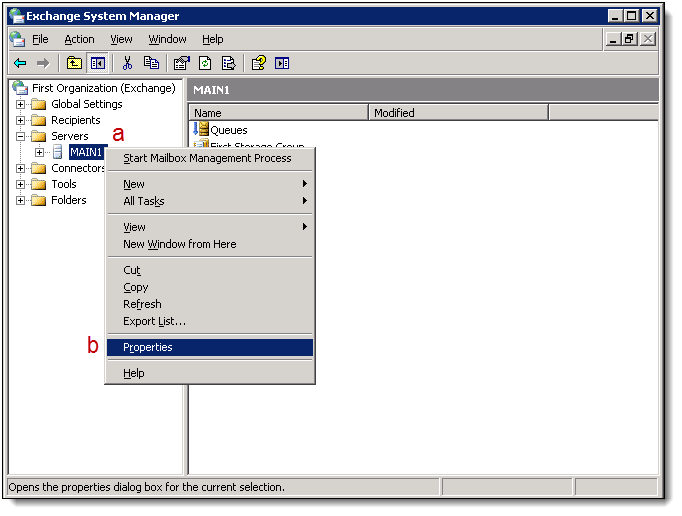Open the Help menu in menu bar

(213, 39)
